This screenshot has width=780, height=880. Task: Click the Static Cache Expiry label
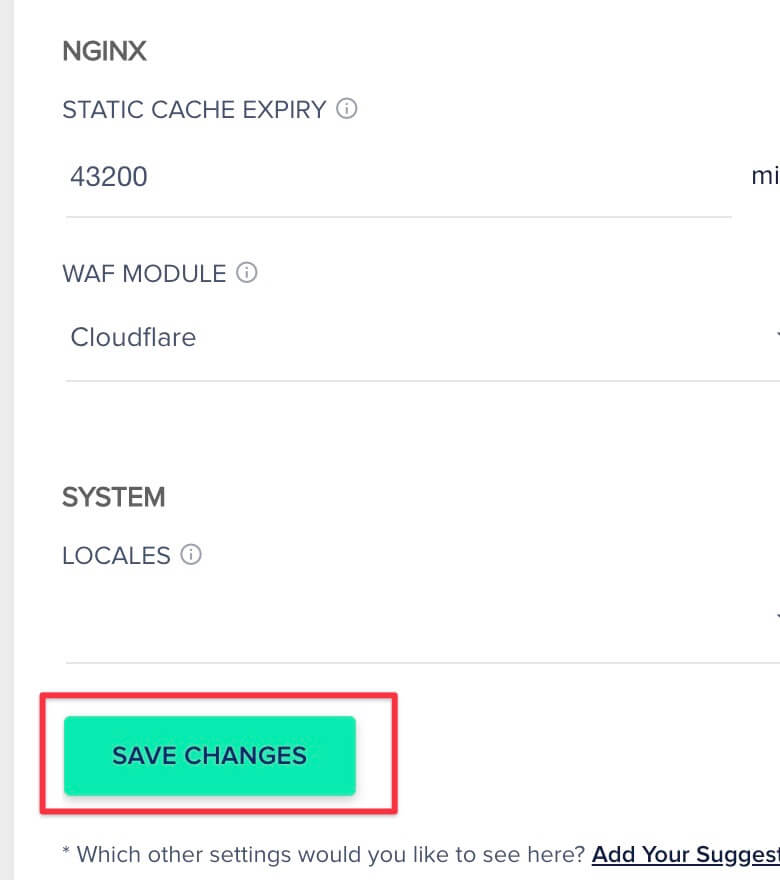click(x=194, y=109)
